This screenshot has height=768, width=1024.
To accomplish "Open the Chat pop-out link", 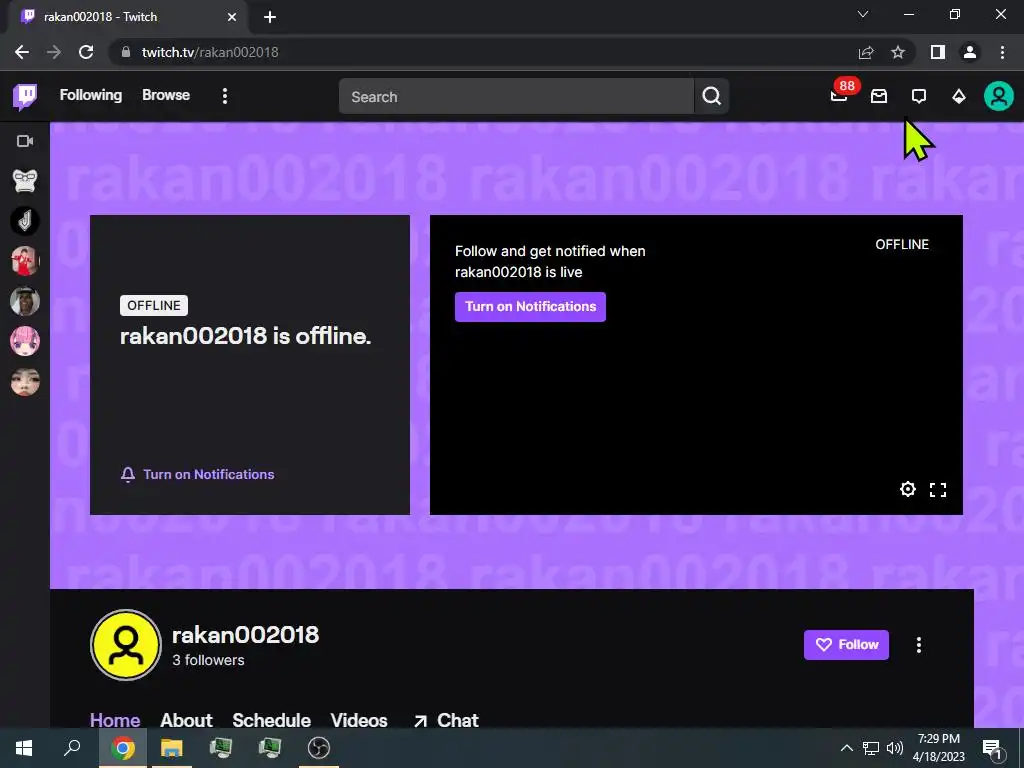I will pyautogui.click(x=446, y=720).
